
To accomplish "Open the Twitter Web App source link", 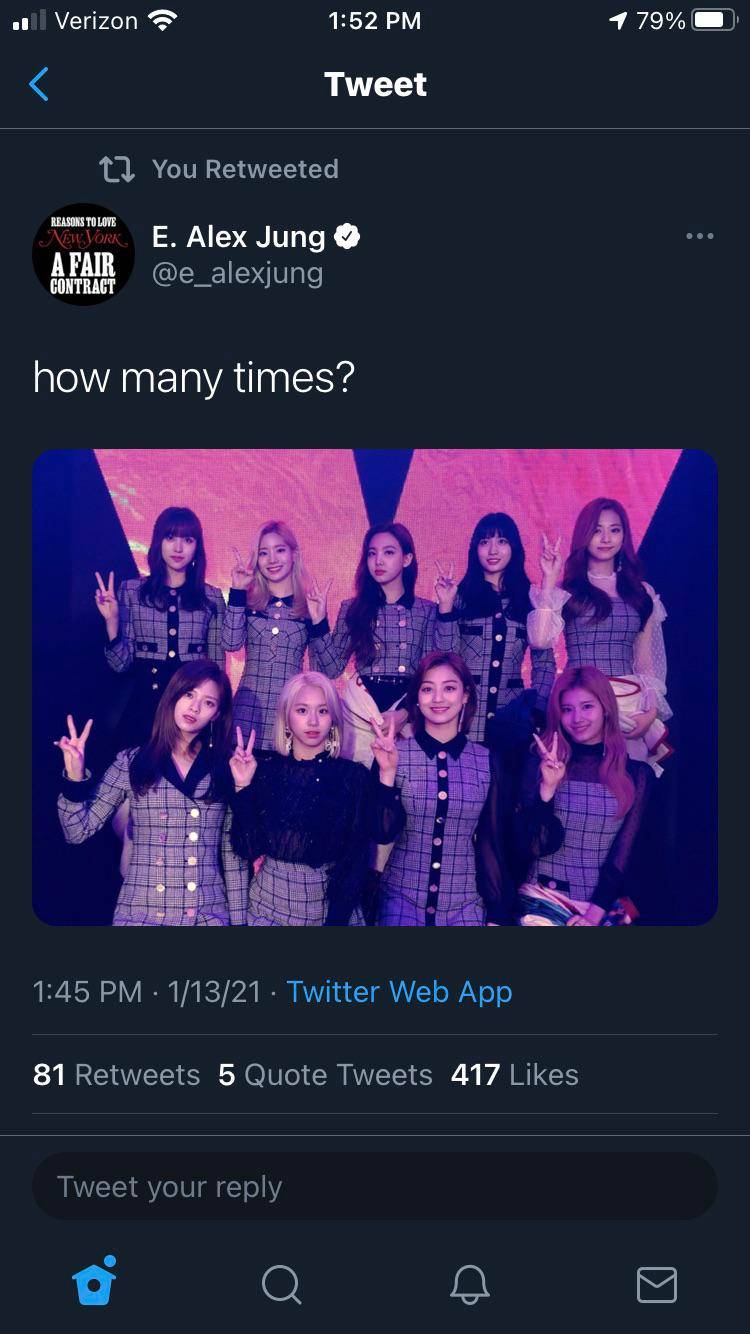I will [399, 992].
